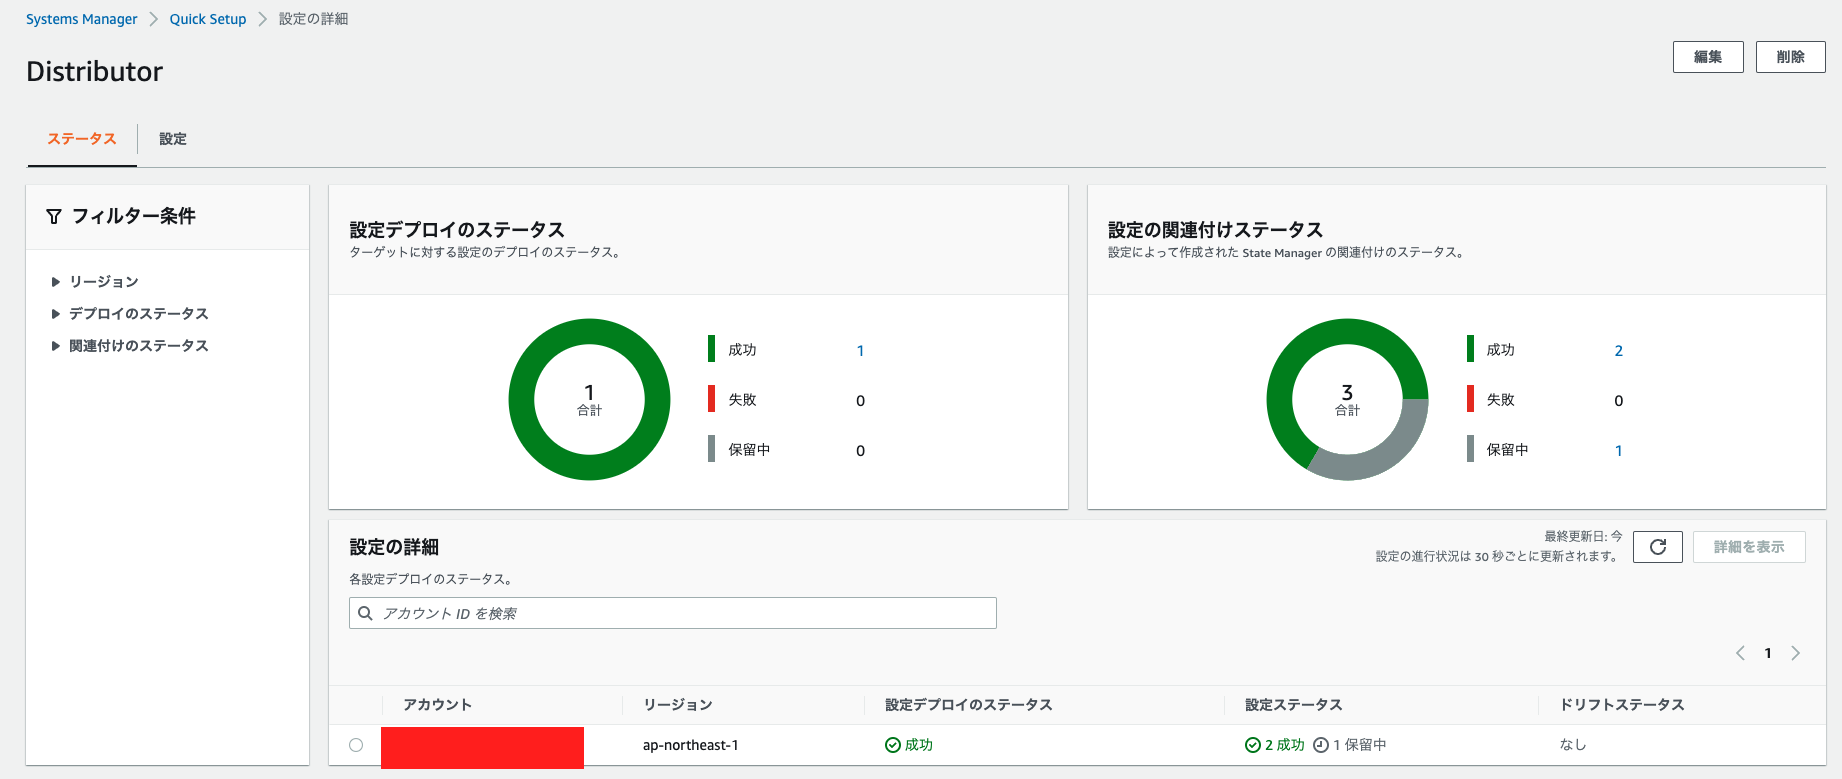Image resolution: width=1842 pixels, height=779 pixels.
Task: Click the search magnifier icon
Action: point(365,613)
